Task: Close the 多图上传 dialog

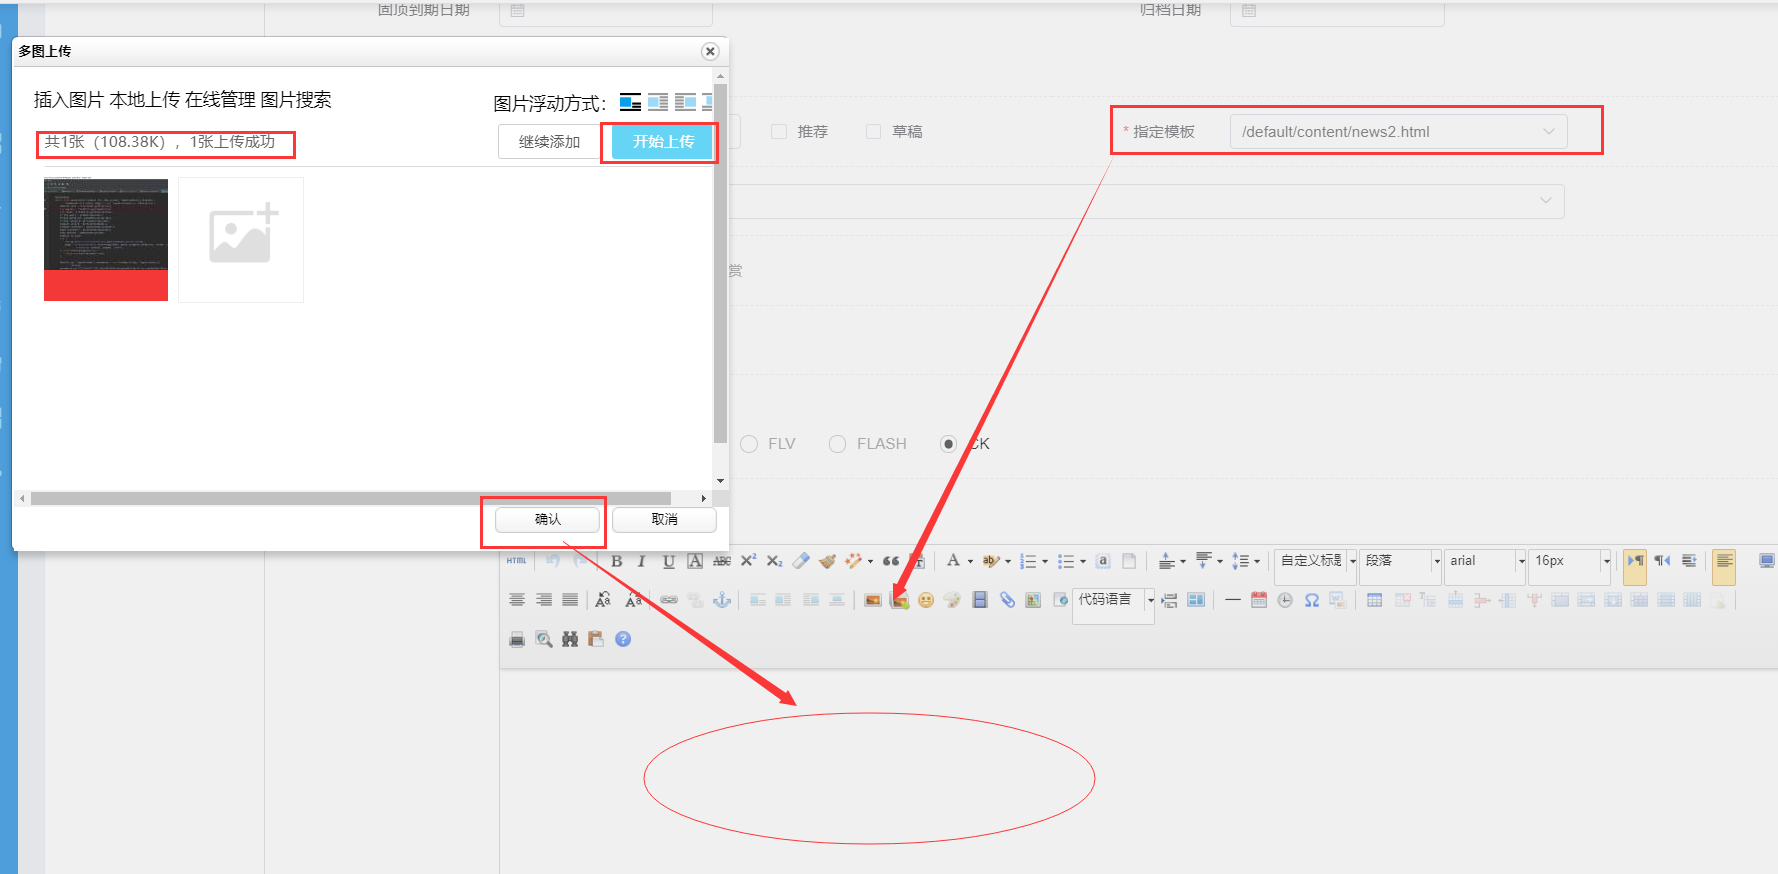Action: click(x=710, y=52)
